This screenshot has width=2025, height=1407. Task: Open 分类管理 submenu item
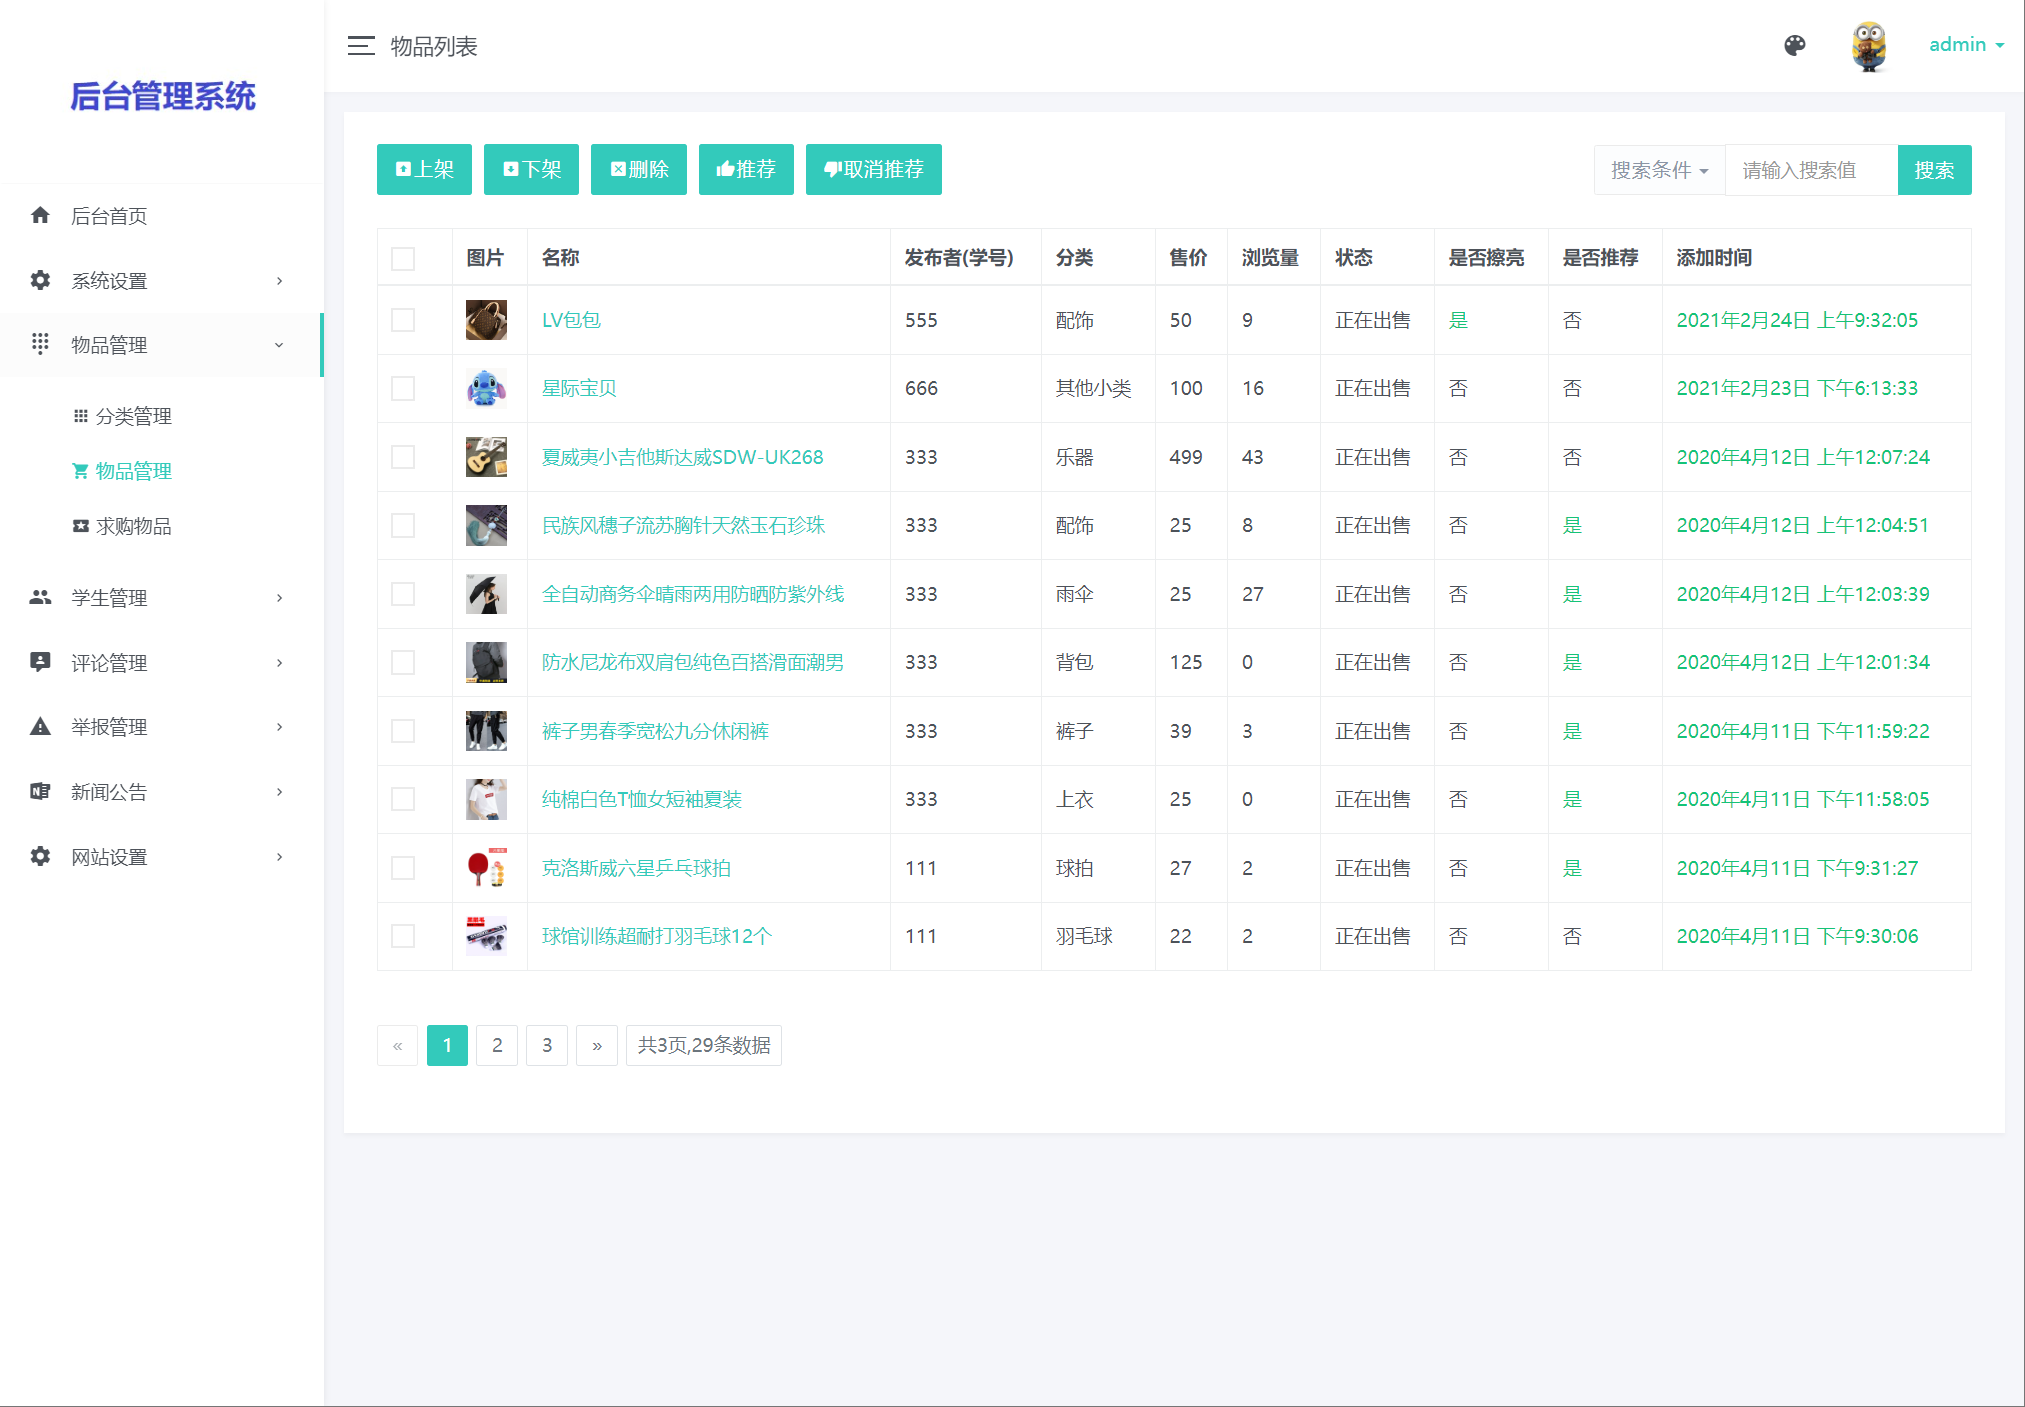point(133,416)
